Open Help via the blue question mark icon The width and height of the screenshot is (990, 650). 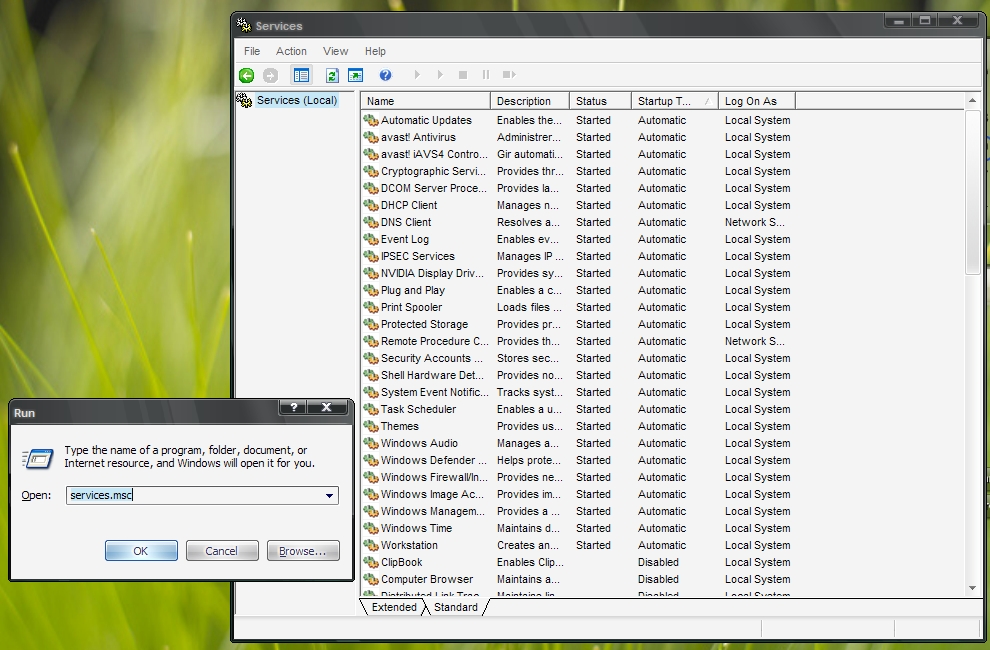pos(385,75)
